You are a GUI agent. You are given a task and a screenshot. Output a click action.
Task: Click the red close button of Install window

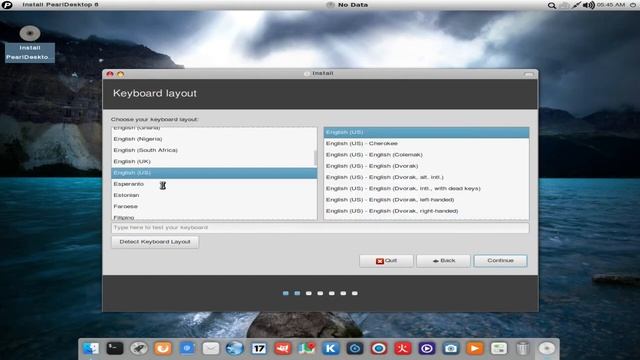110,74
